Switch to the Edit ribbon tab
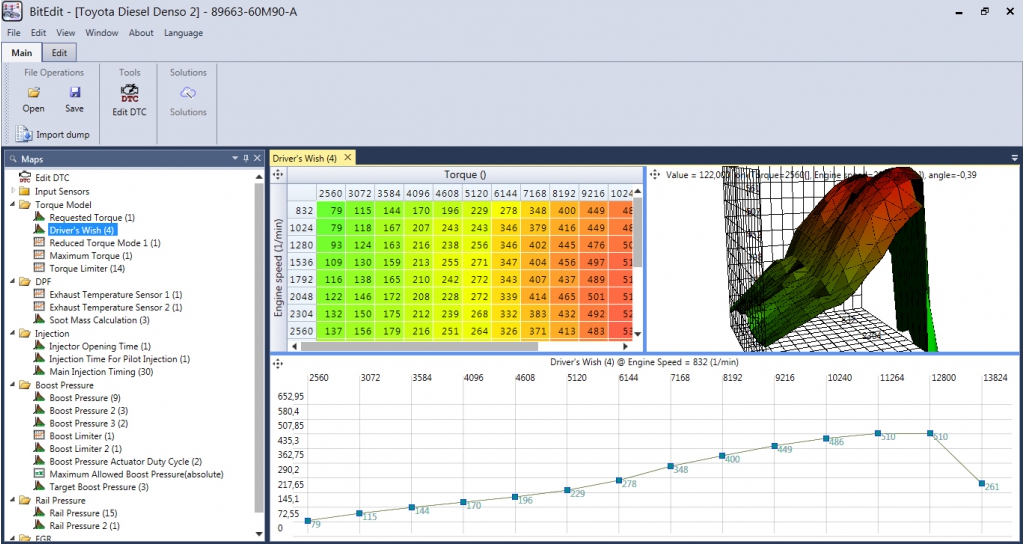The height and width of the screenshot is (544, 1024). 59,53
